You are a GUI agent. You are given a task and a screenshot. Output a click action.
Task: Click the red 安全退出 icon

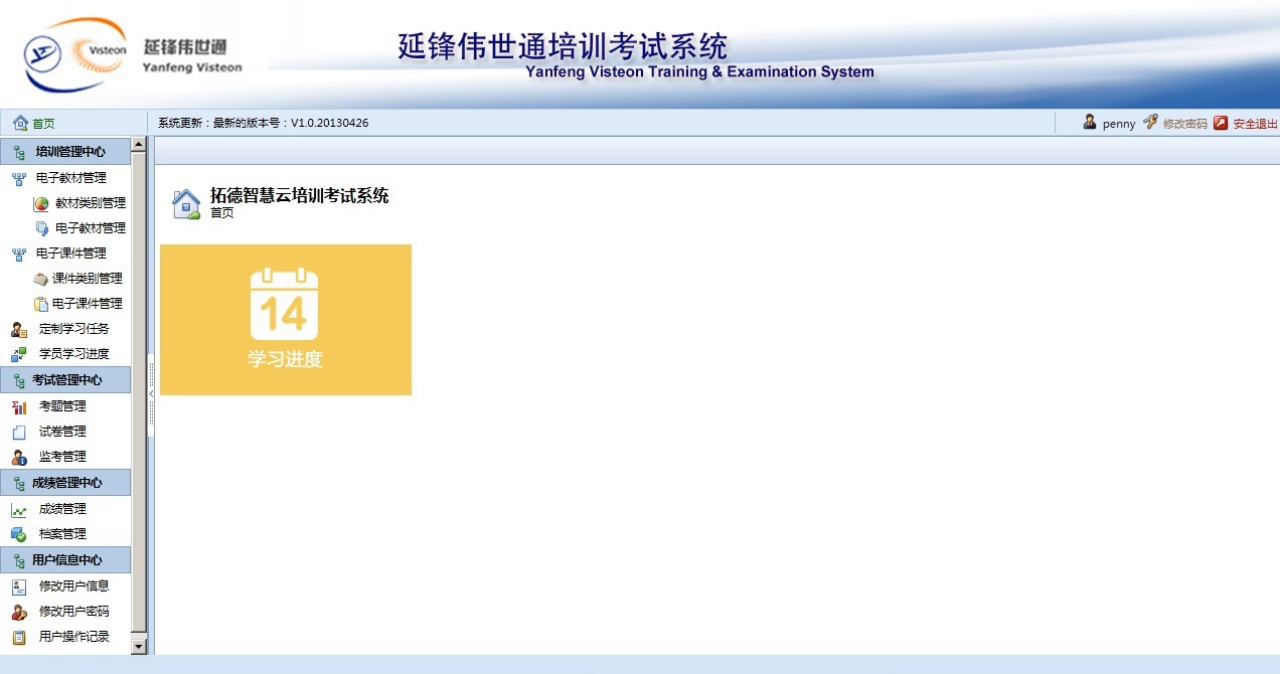click(1221, 123)
